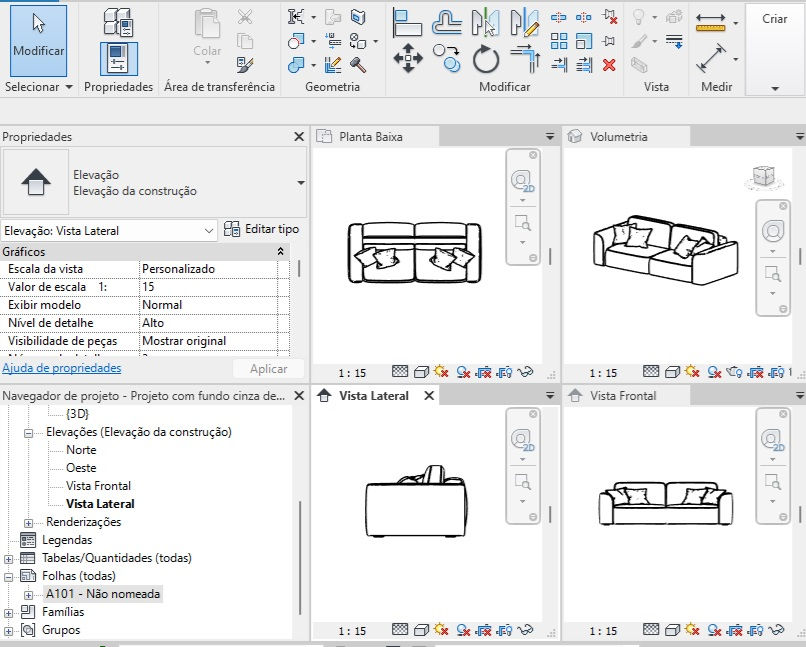Click the Match Type Properties brush icon
Image resolution: width=806 pixels, height=647 pixels.
(245, 65)
